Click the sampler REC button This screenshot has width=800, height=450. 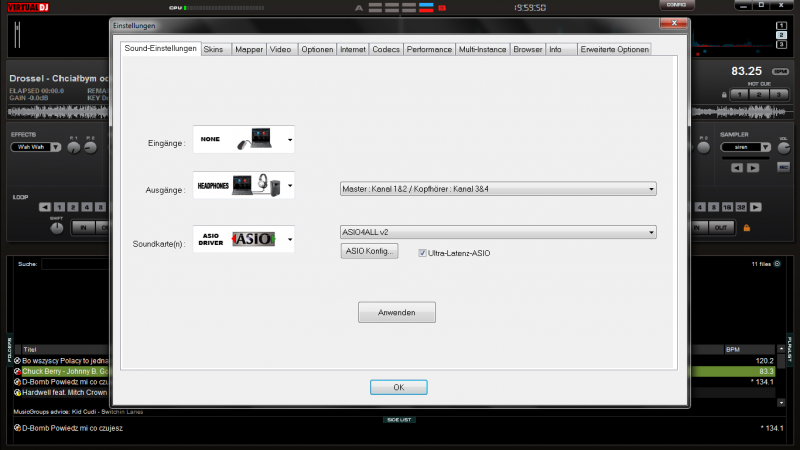tap(783, 165)
